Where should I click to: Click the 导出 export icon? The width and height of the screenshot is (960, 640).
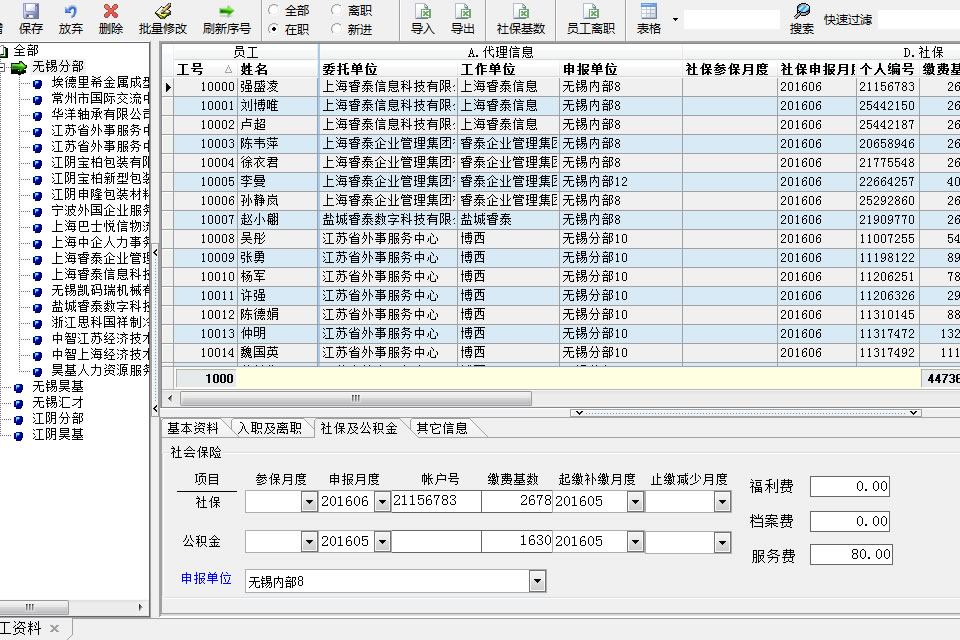pos(463,12)
